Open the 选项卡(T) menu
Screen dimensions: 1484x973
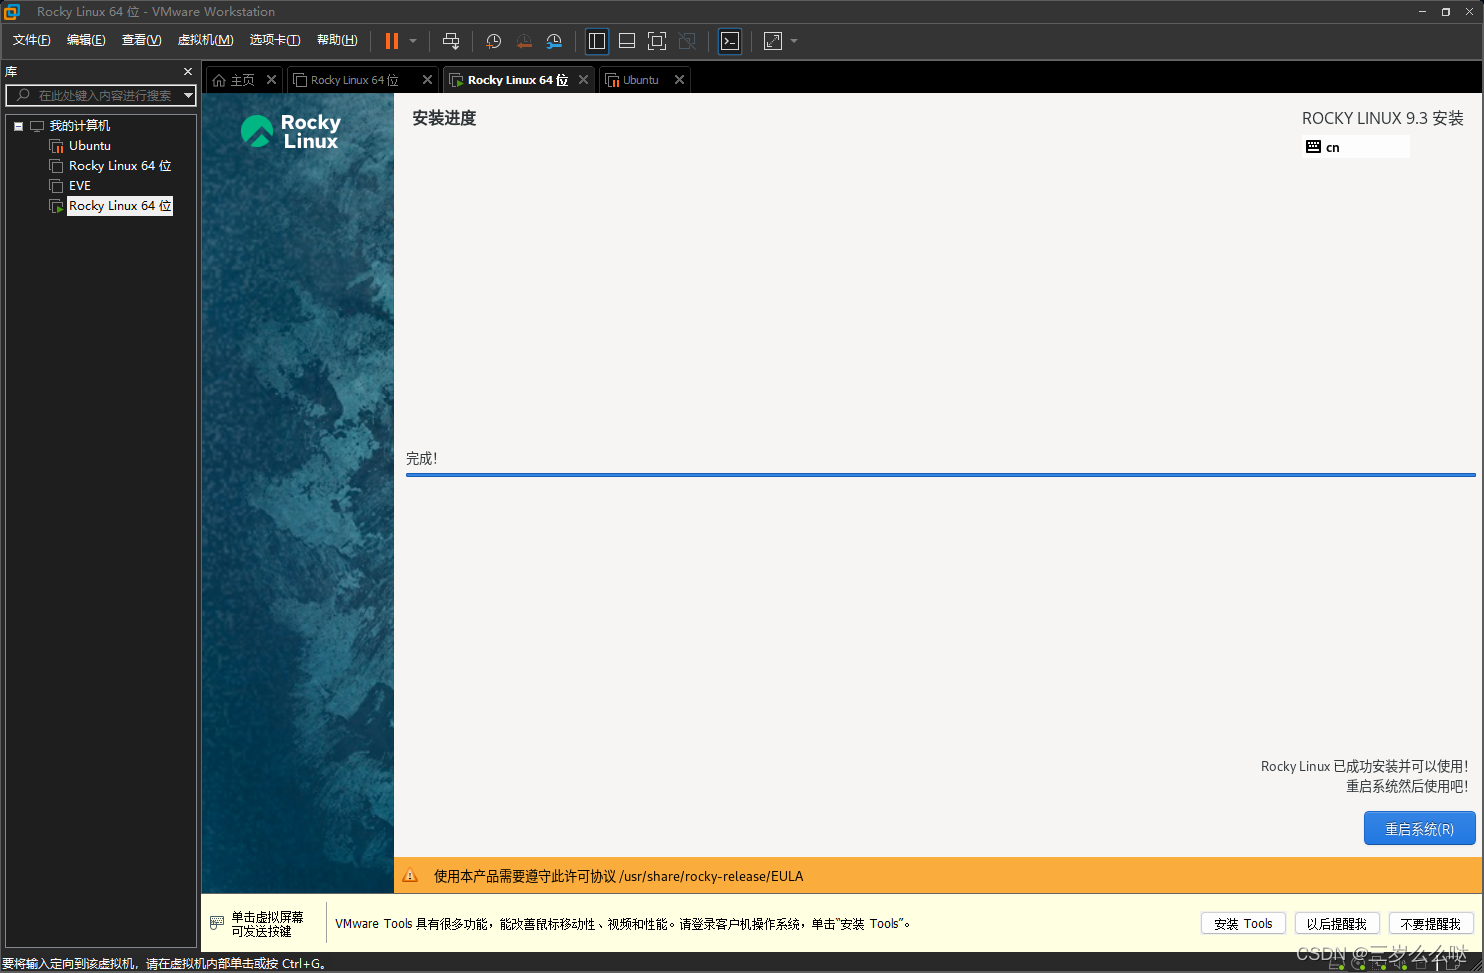pos(275,40)
